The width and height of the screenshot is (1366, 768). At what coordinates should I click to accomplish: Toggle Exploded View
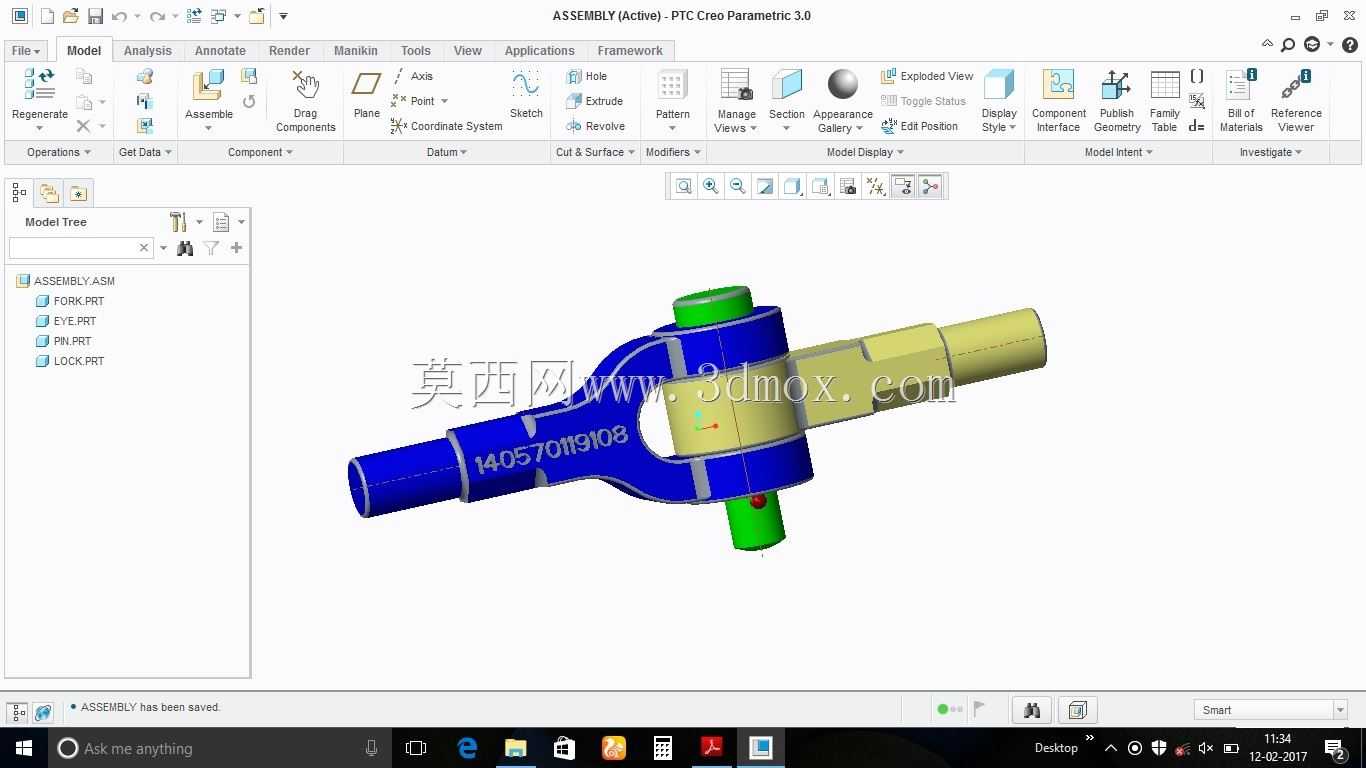pos(927,76)
